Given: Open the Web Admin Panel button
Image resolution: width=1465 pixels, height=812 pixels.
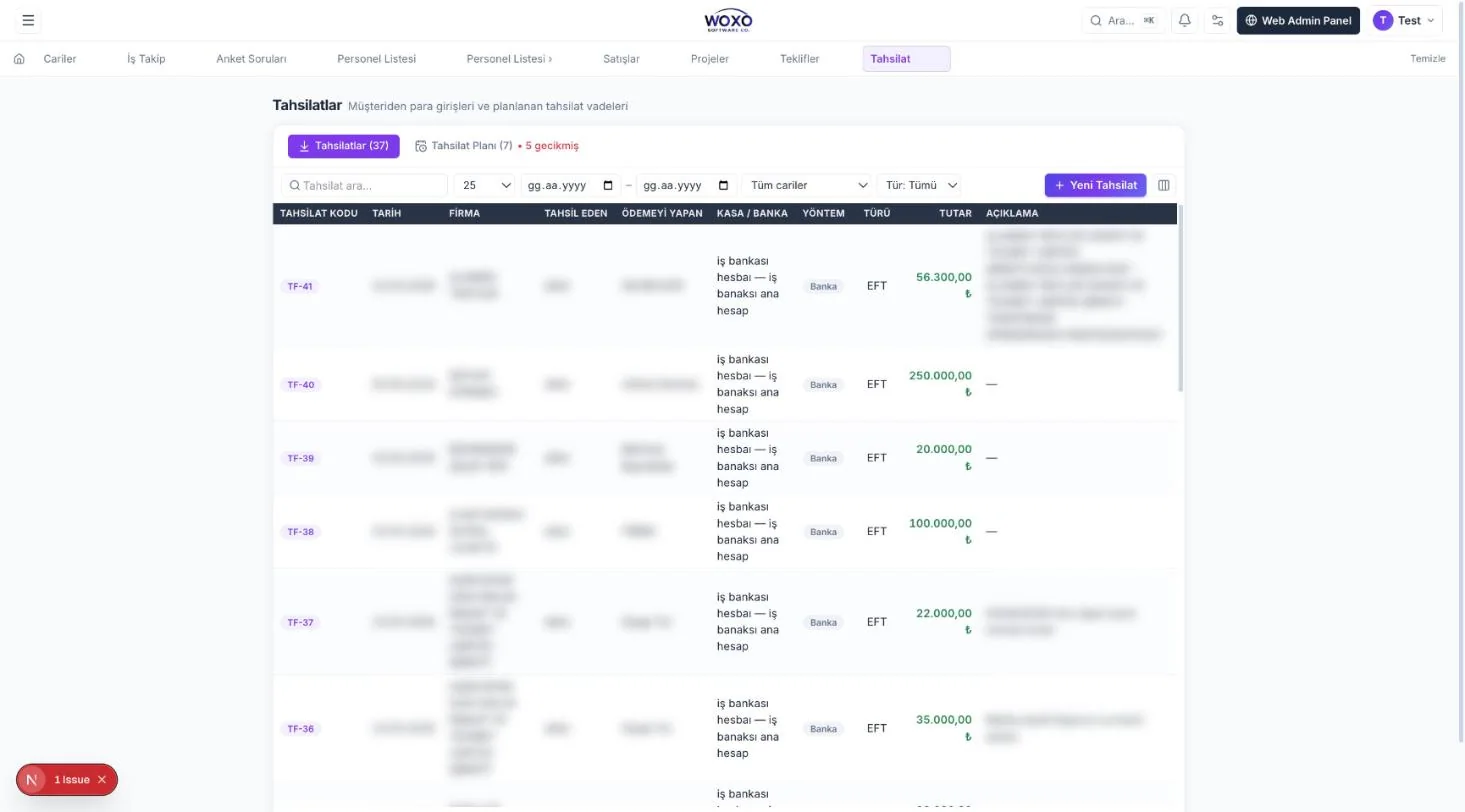Looking at the screenshot, I should coord(1298,20).
